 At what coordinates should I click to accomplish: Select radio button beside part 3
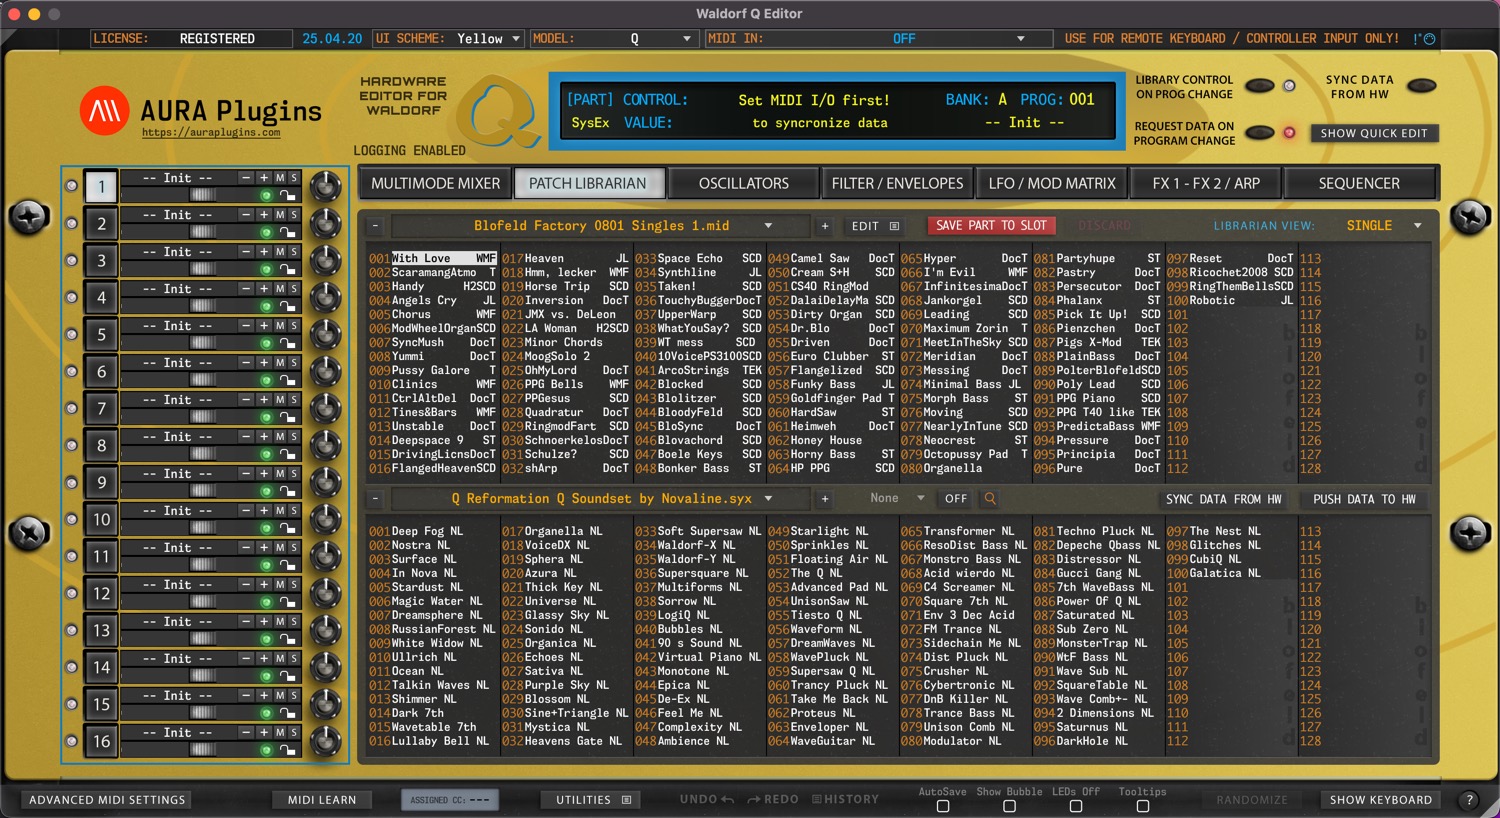(x=71, y=260)
